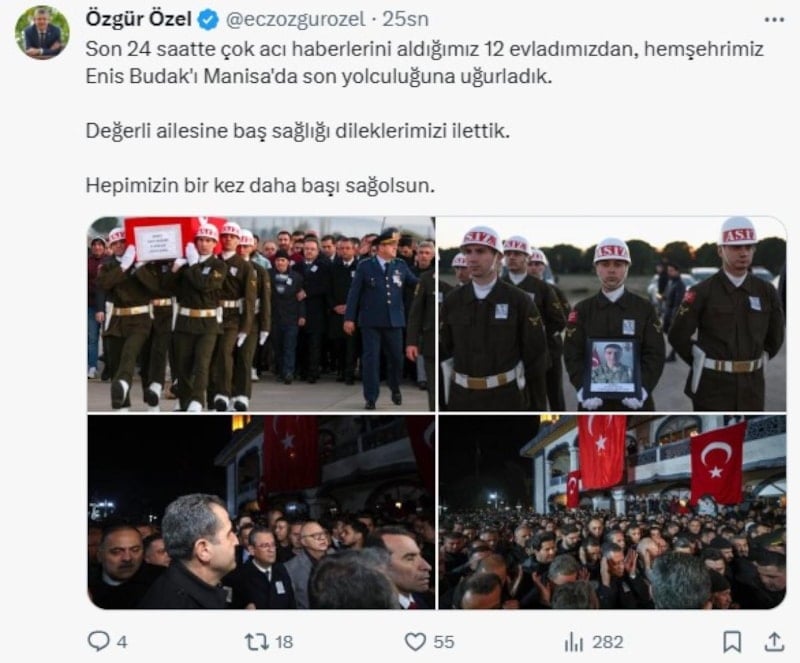800x663 pixels.
Task: Open the Özgür Özel display name link
Action: (139, 19)
